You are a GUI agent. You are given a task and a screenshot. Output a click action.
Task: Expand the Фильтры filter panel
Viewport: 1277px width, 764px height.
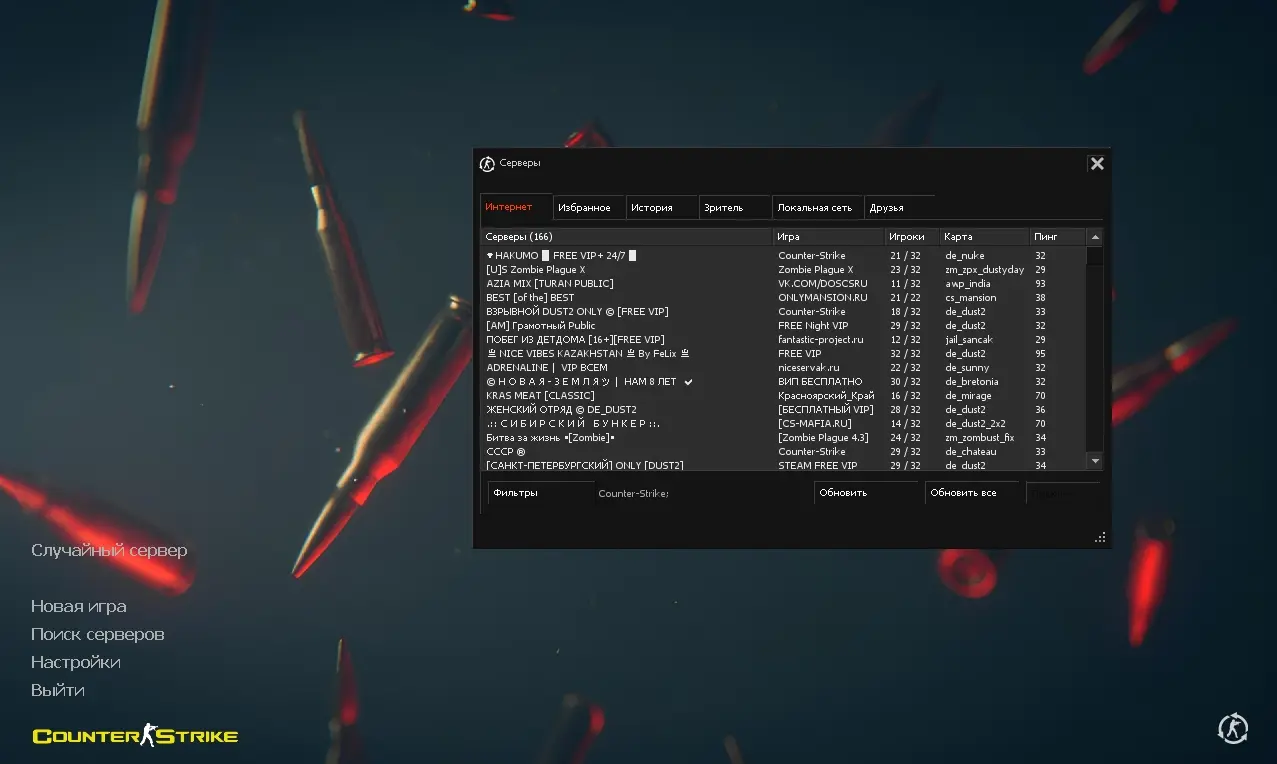(538, 493)
